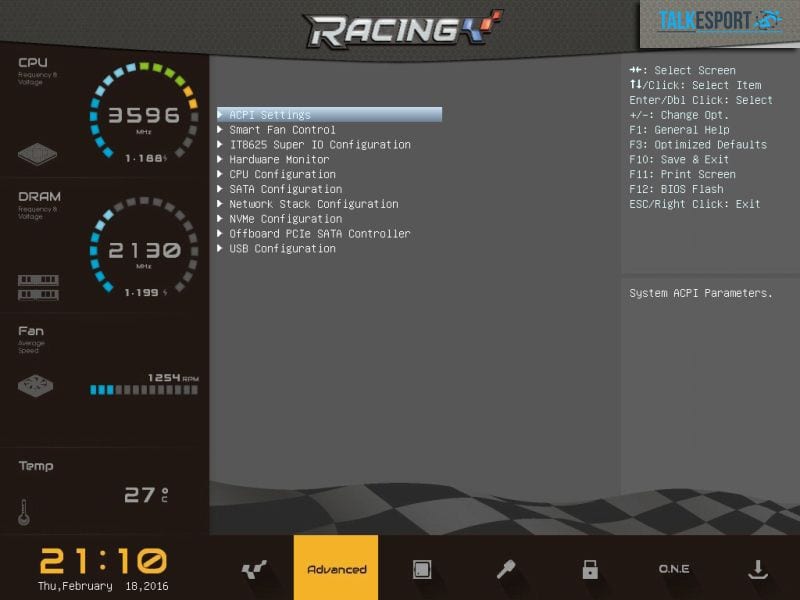Viewport: 800px width, 600px height.
Task: Select the Advanced tab
Action: click(336, 569)
